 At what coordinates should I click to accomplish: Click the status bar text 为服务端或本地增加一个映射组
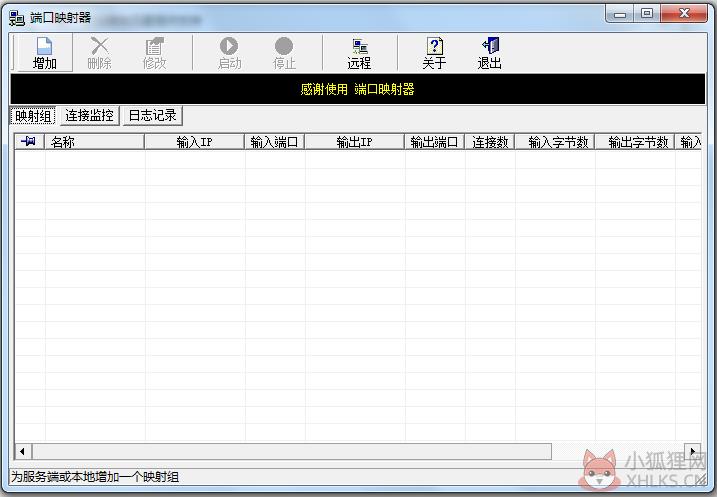click(x=95, y=477)
